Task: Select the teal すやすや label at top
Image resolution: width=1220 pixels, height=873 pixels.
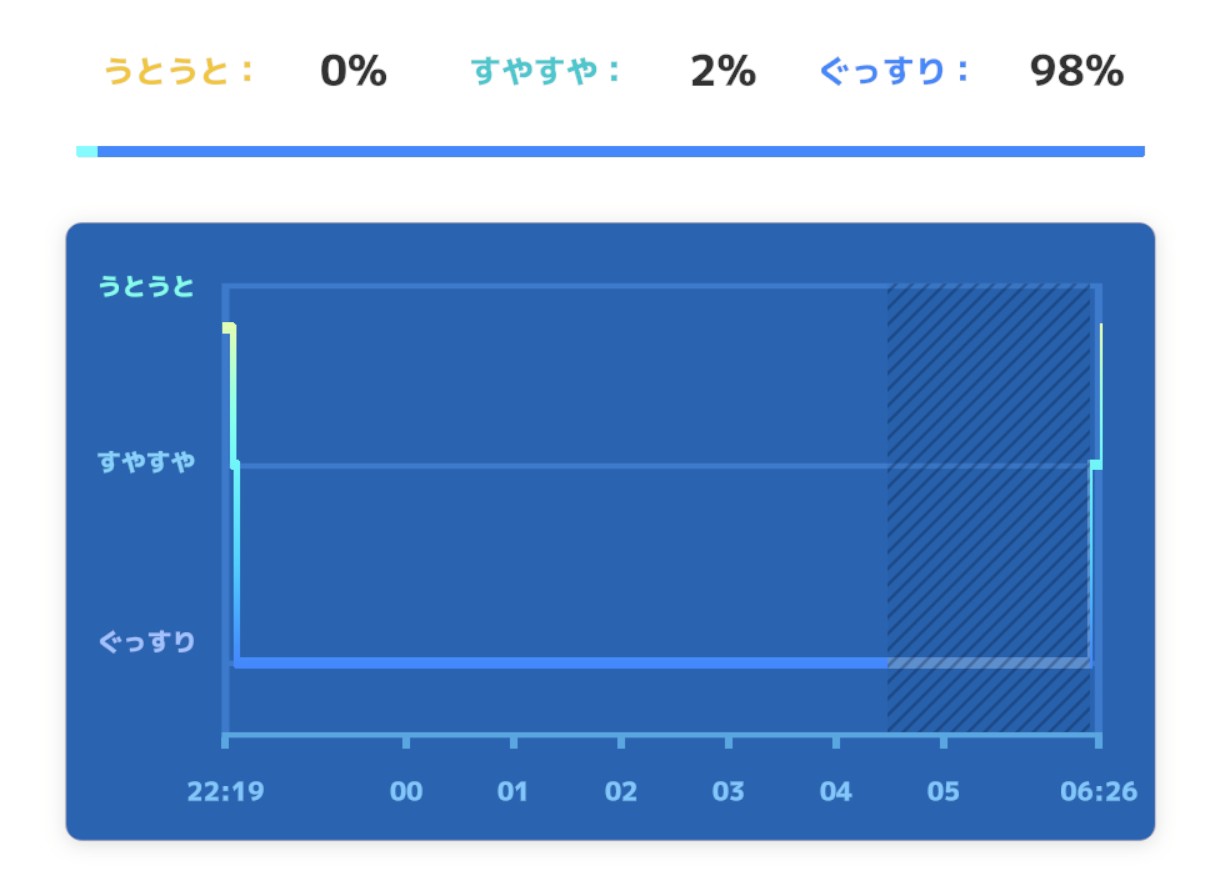Action: pyautogui.click(x=545, y=72)
